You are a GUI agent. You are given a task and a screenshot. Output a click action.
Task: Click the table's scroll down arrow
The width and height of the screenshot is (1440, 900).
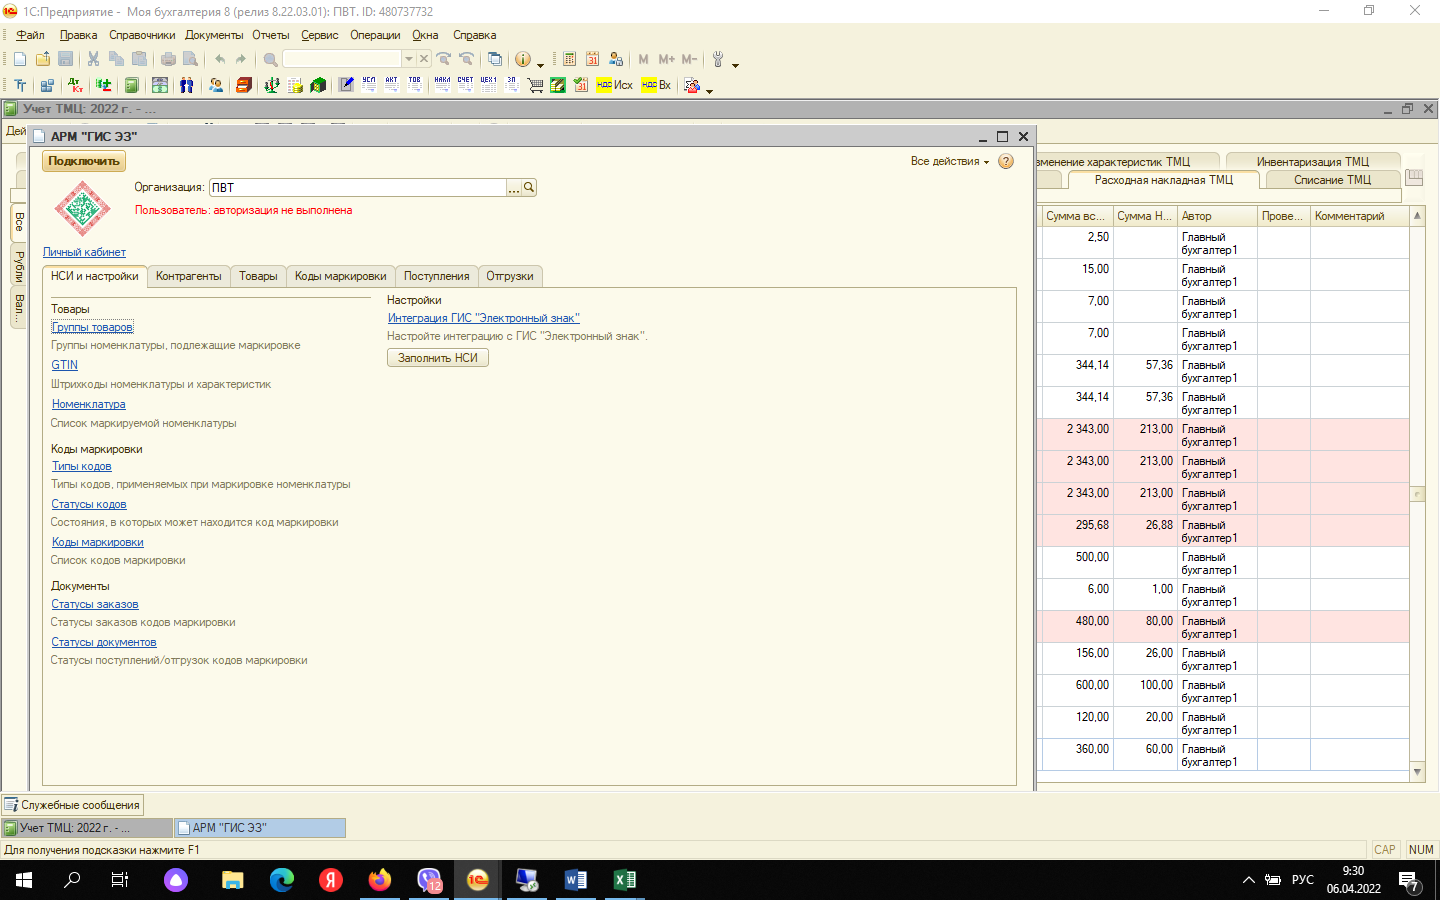click(x=1417, y=771)
